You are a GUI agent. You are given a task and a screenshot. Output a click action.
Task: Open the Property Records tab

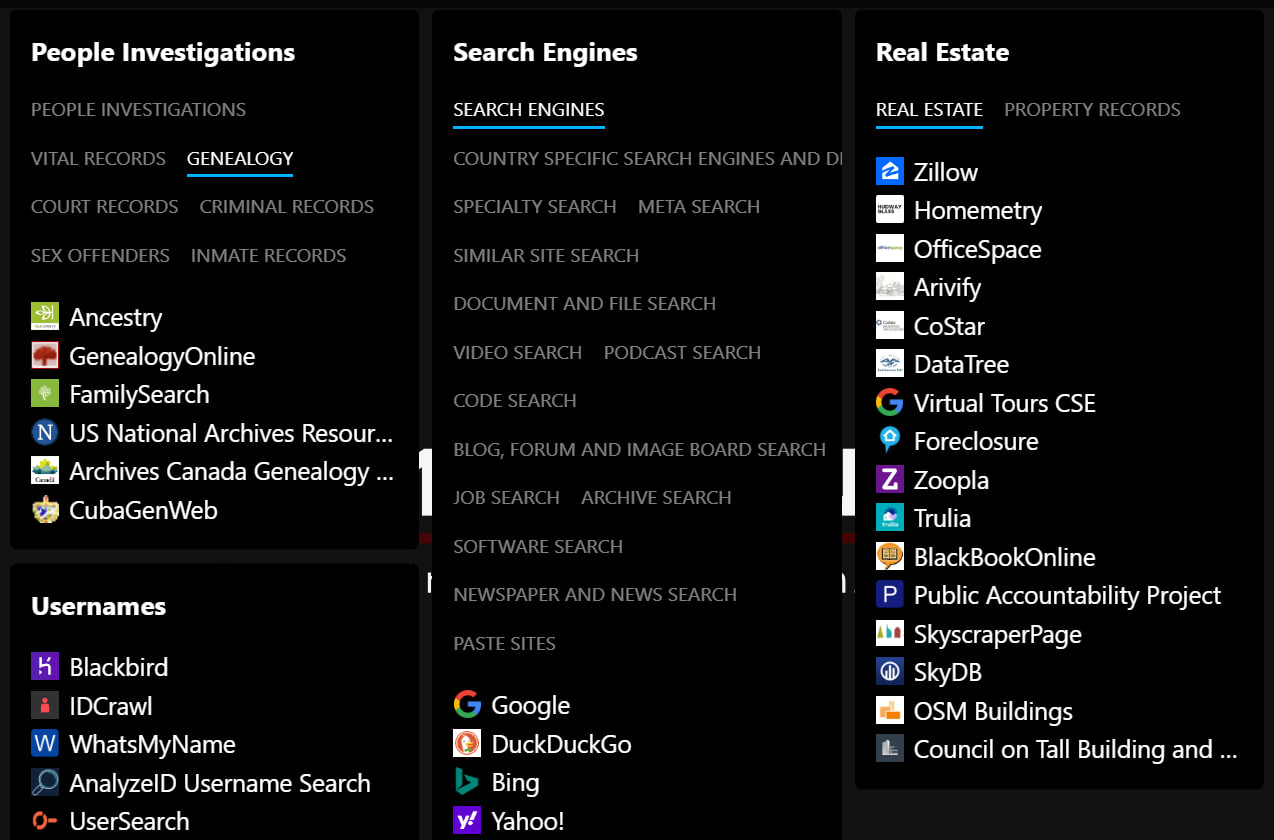pyautogui.click(x=1092, y=110)
